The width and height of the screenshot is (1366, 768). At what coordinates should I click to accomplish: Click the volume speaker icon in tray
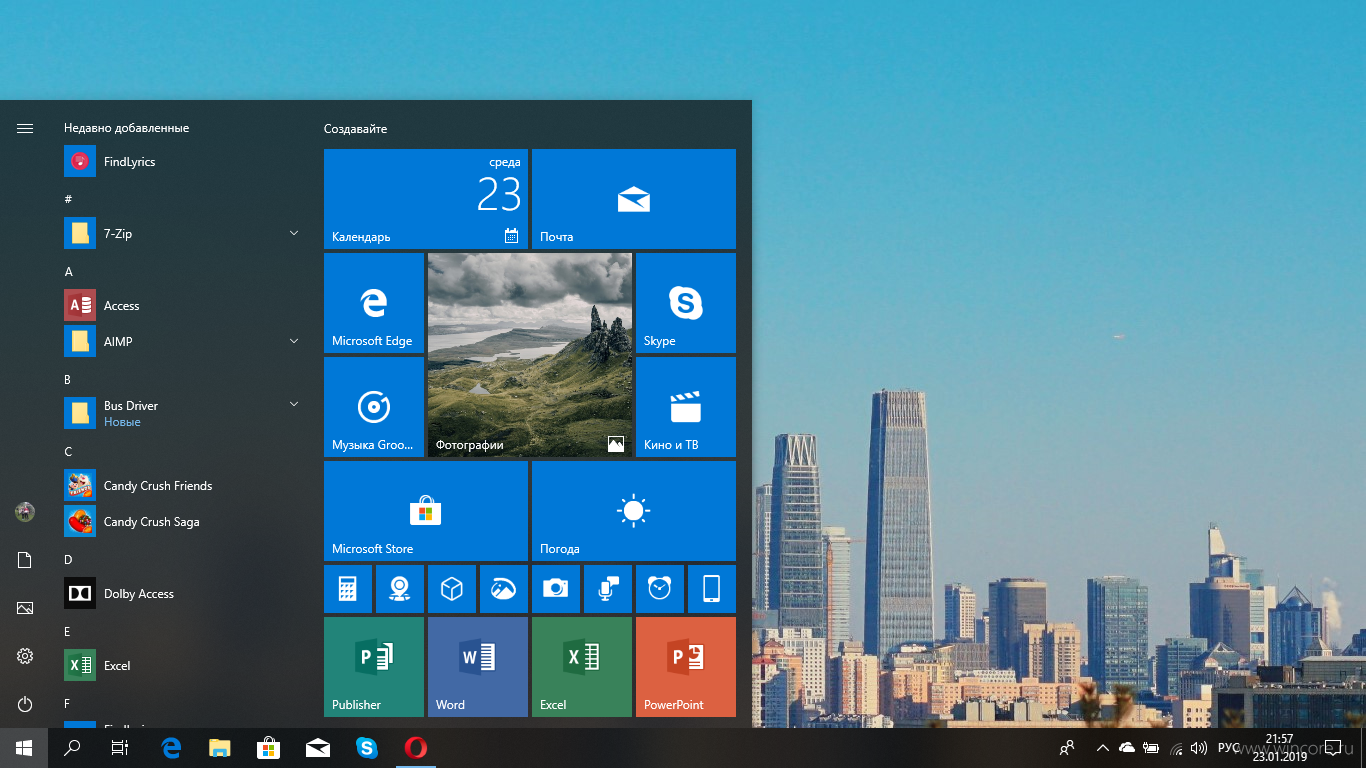(1199, 748)
